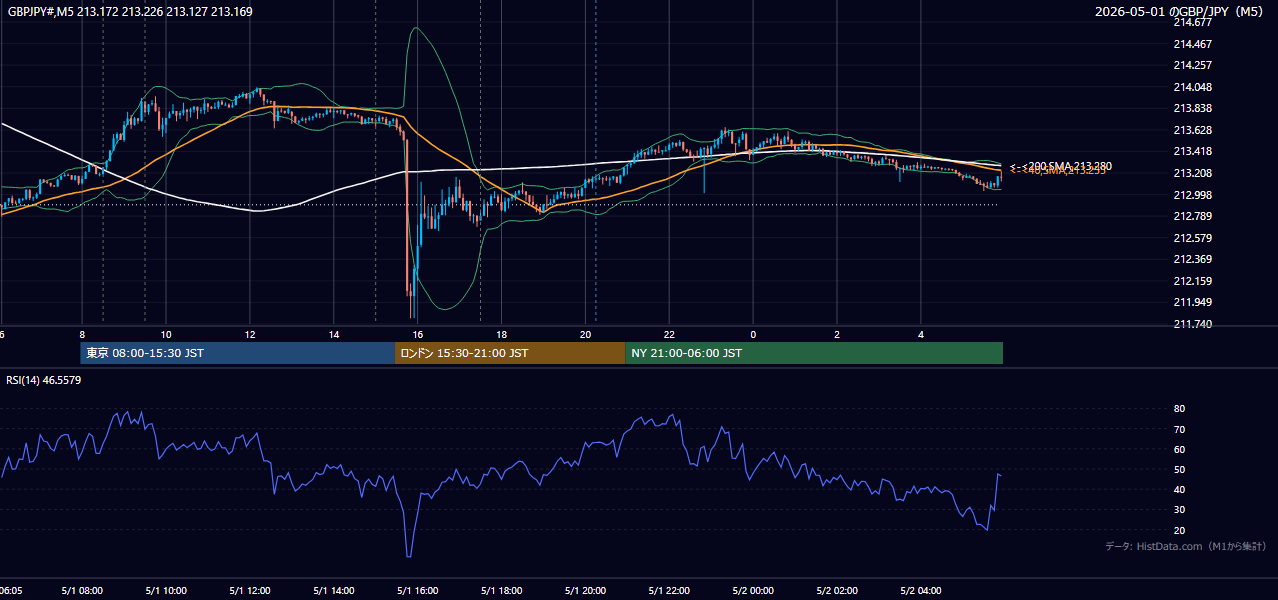Click price axis value 212.789

tap(1192, 216)
